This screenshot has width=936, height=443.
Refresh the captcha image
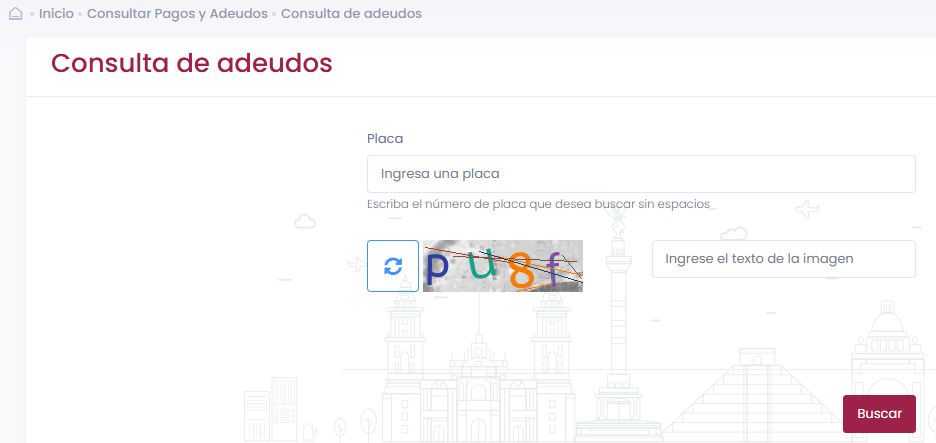coord(393,266)
